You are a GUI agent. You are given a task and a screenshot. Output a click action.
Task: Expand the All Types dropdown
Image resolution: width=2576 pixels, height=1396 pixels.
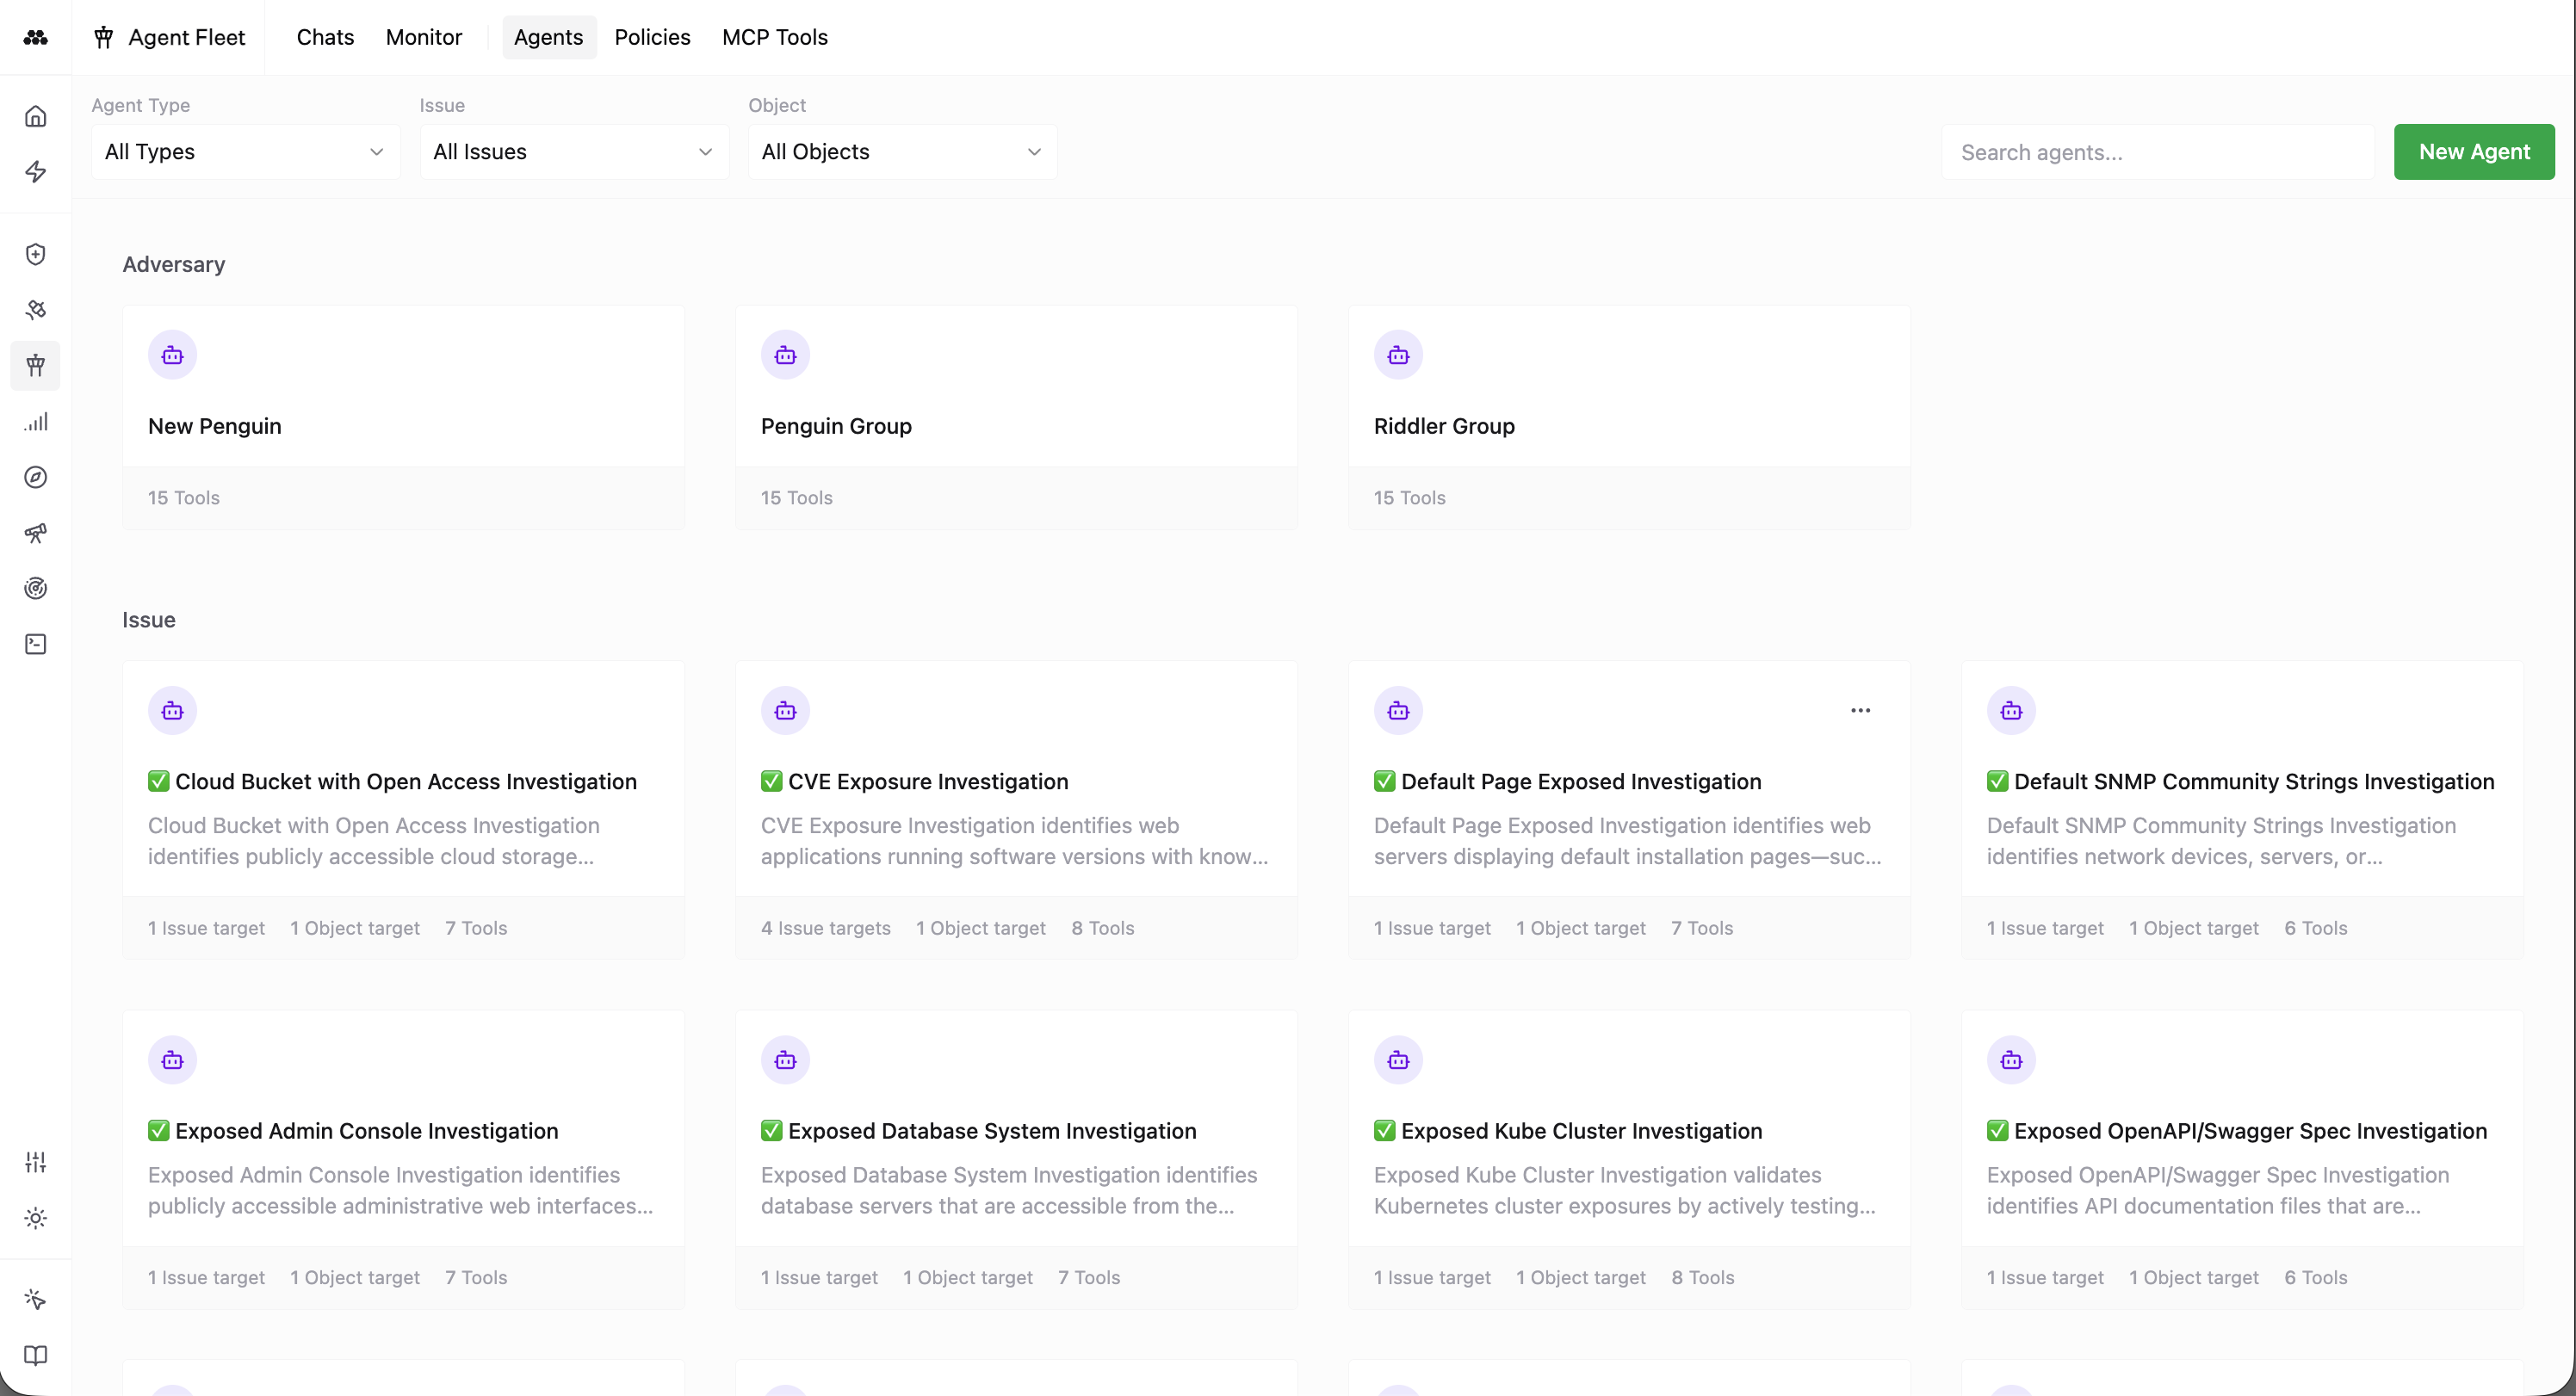(x=245, y=152)
